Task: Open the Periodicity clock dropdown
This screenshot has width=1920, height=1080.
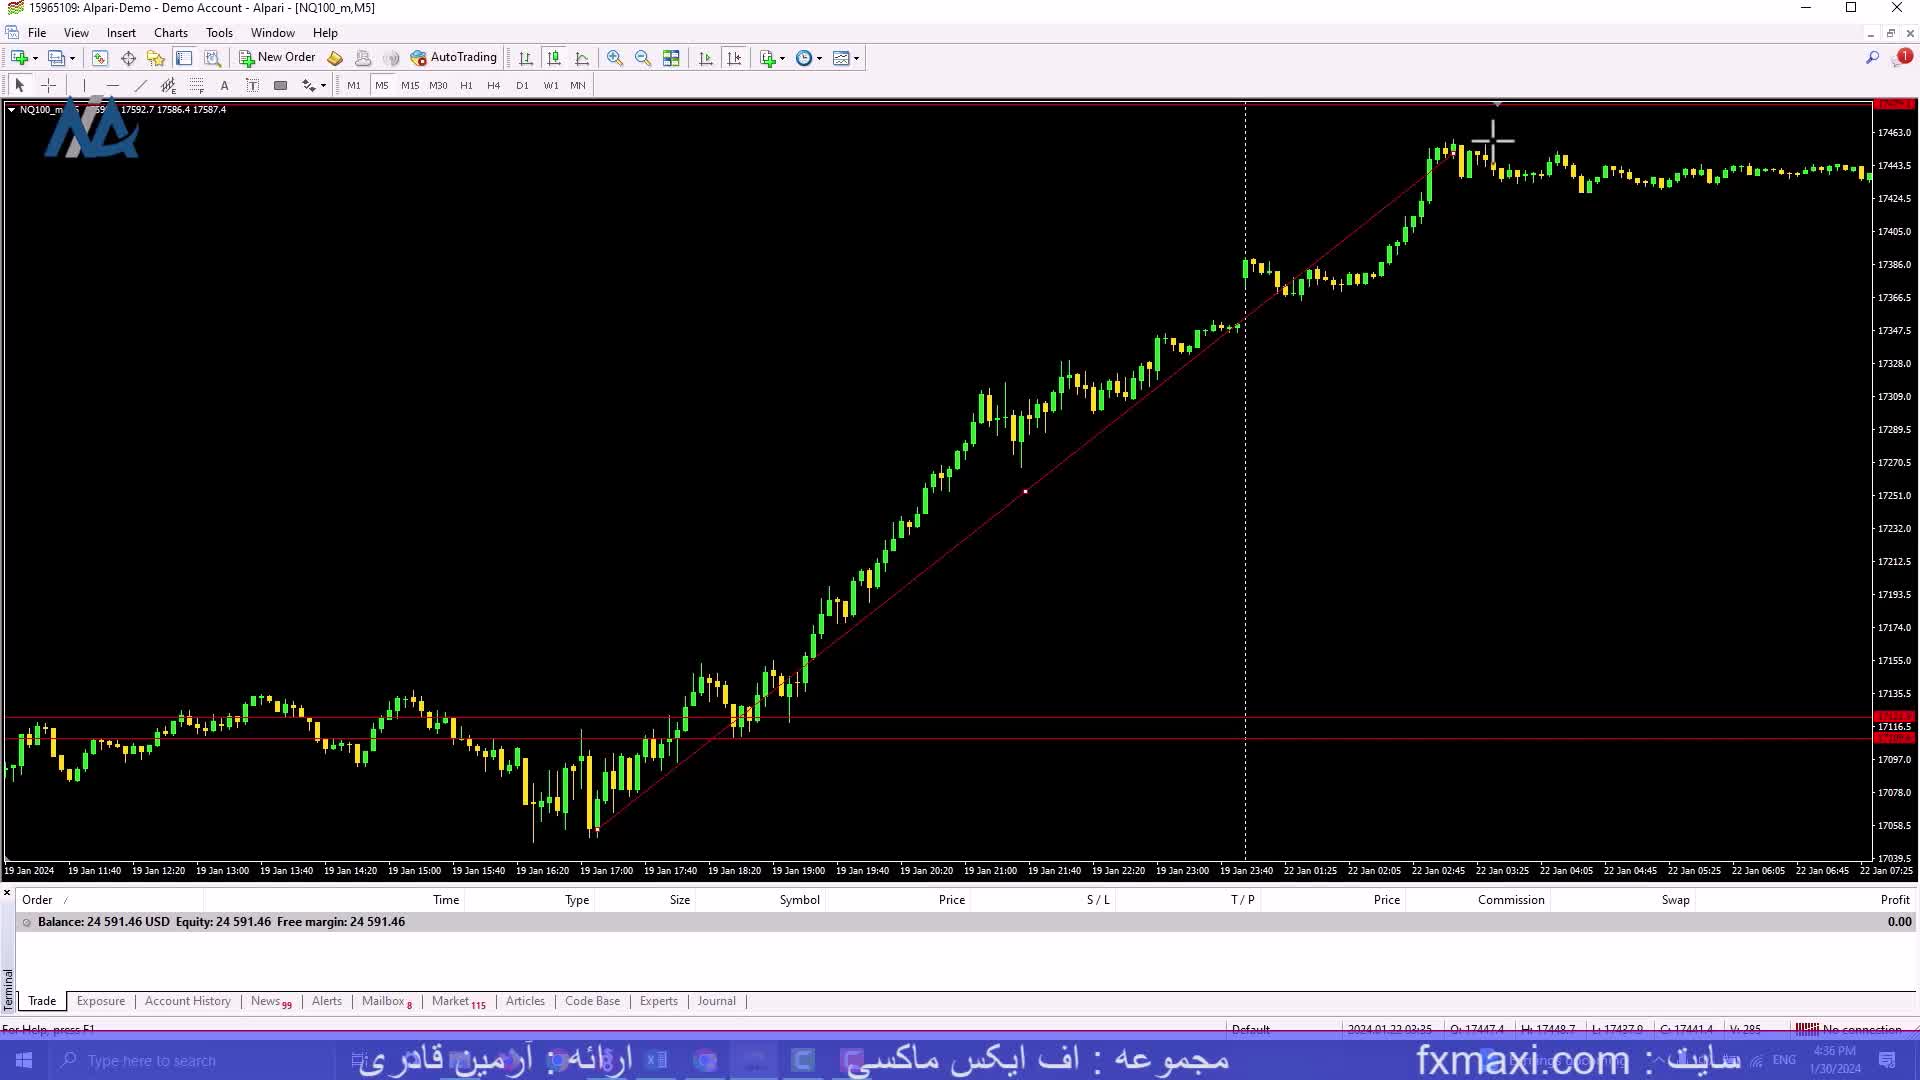Action: [808, 58]
